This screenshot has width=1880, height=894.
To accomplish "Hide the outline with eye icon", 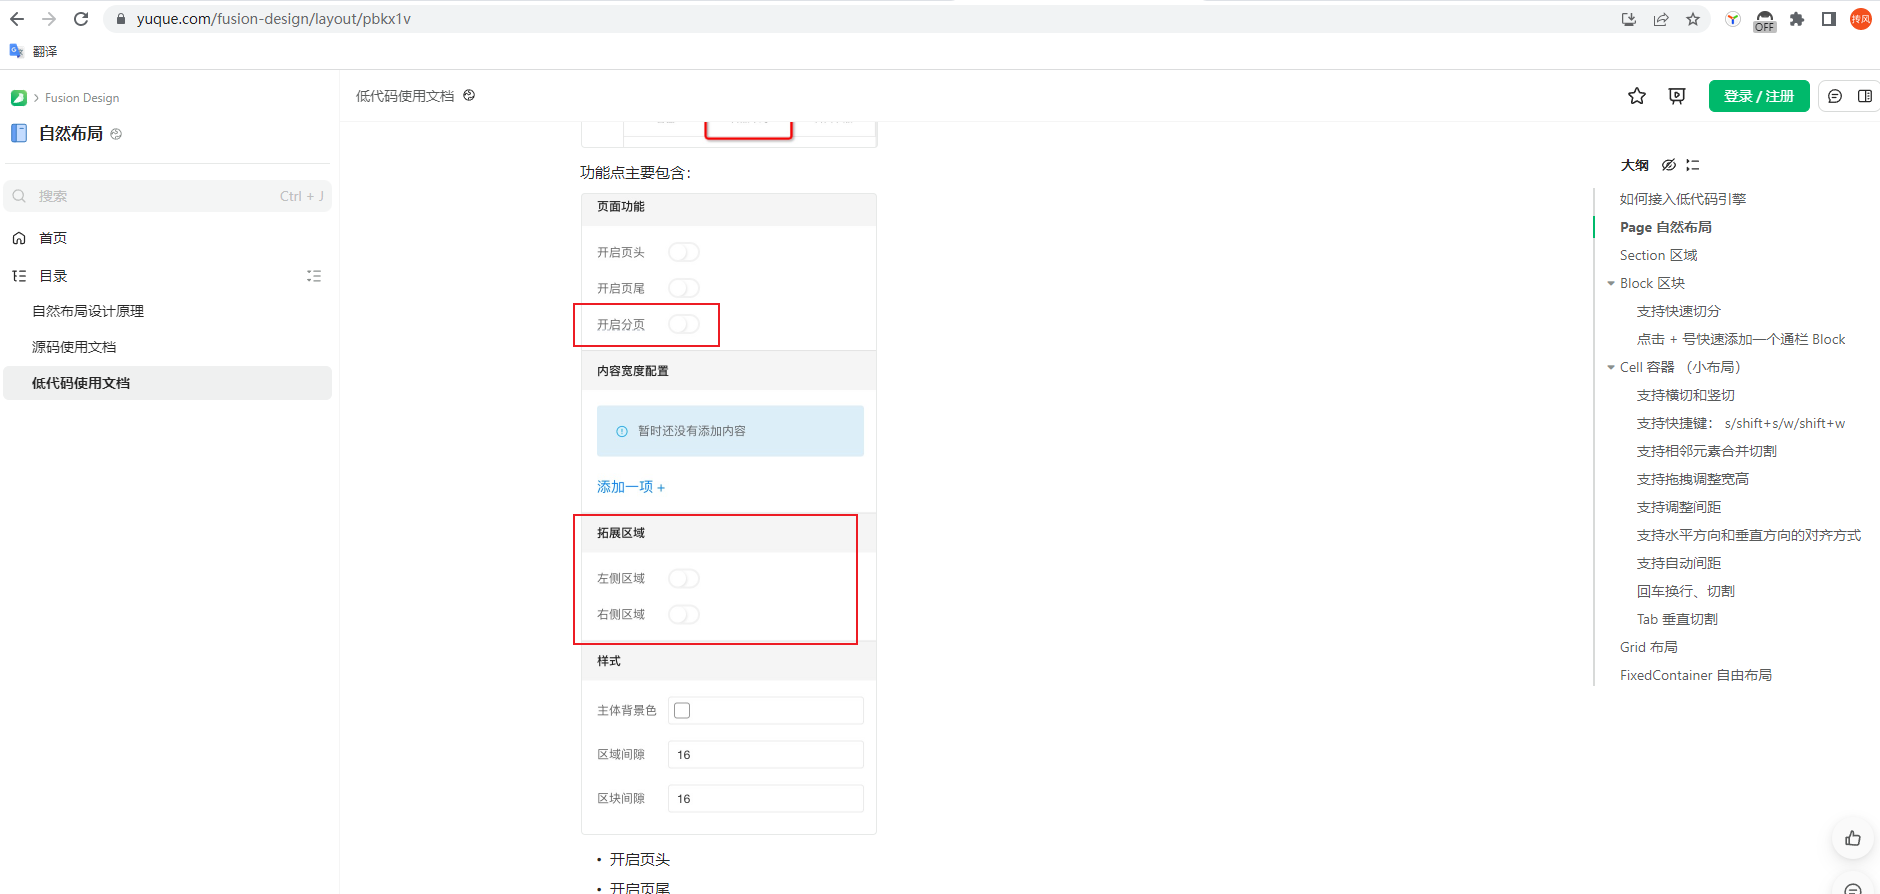I will [x=1669, y=165].
